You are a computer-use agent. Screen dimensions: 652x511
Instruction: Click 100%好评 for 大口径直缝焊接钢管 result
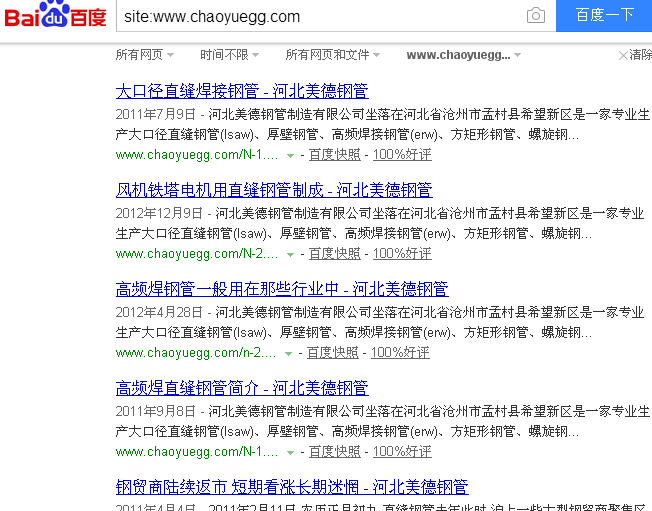click(402, 155)
